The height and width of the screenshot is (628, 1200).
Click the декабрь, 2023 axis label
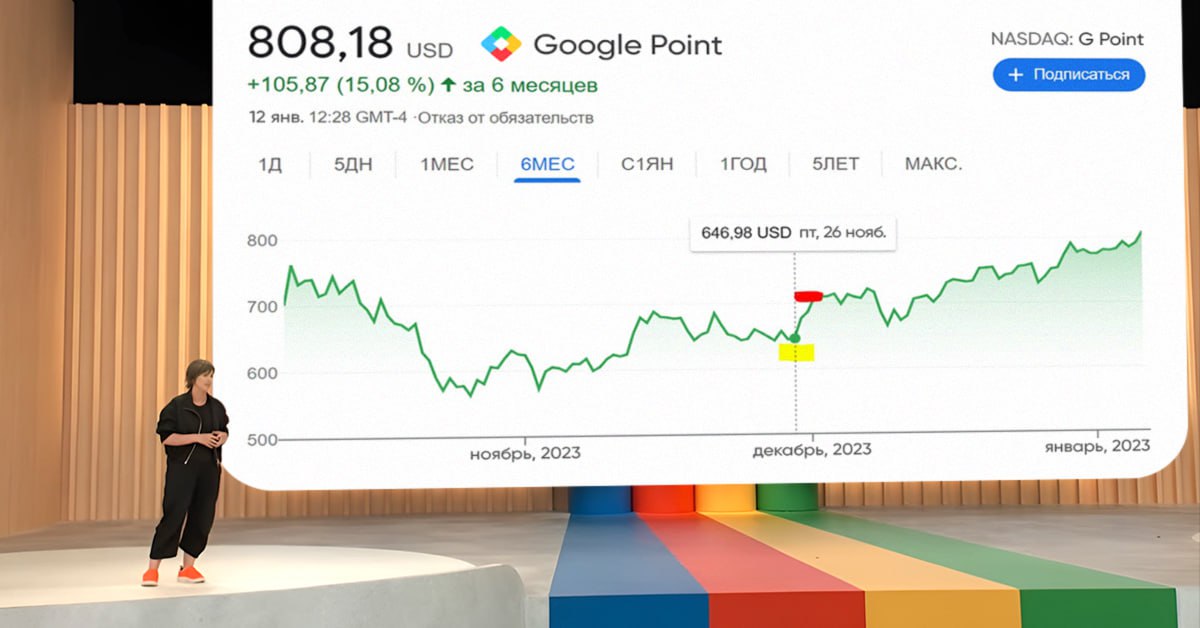click(x=811, y=450)
